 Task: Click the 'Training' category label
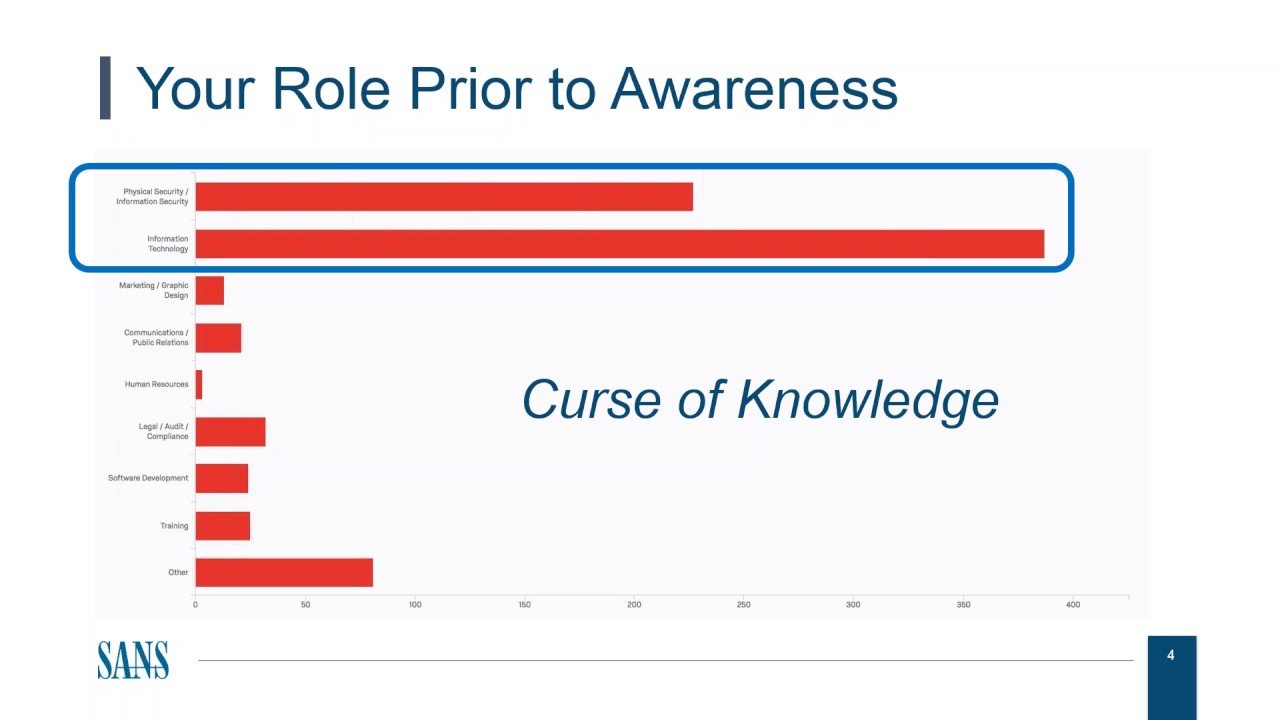point(174,526)
